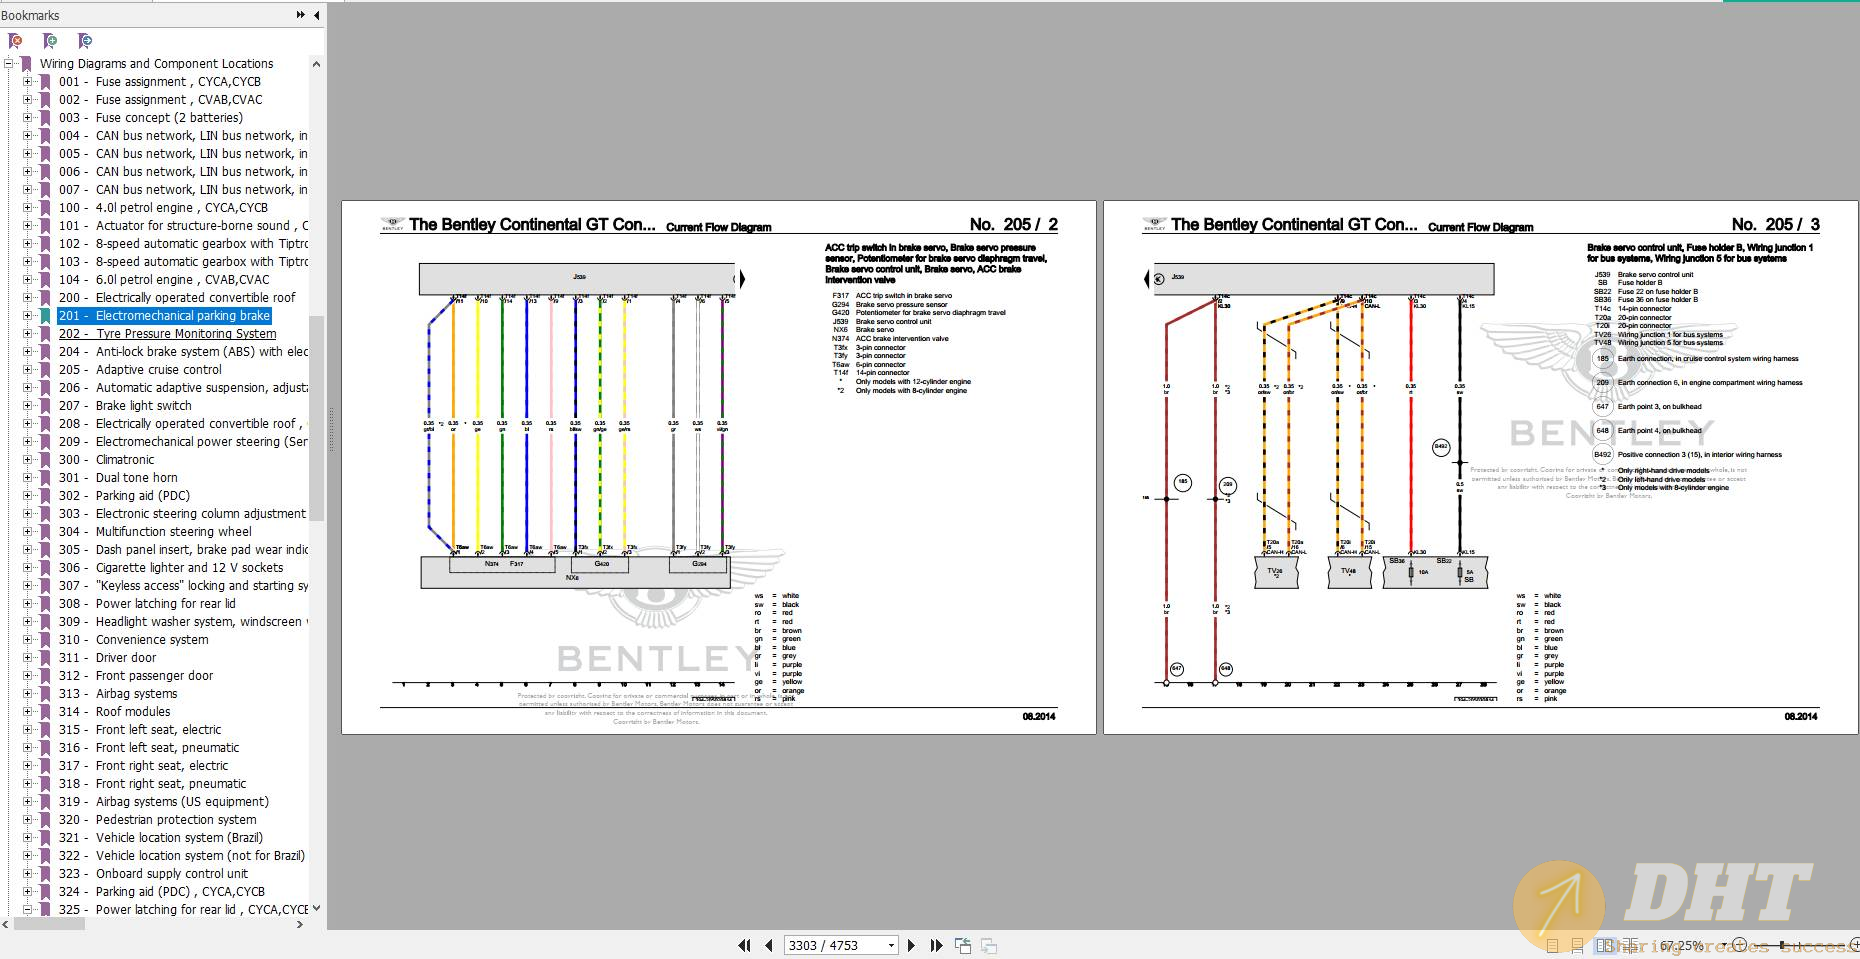This screenshot has height=959, width=1860.
Task: Select bookmark 202 - Tyre Pressure Monitoring System
Action: [167, 333]
